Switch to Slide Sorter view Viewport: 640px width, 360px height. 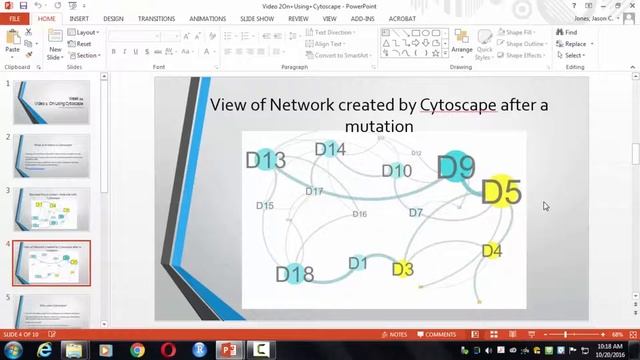tap(494, 335)
